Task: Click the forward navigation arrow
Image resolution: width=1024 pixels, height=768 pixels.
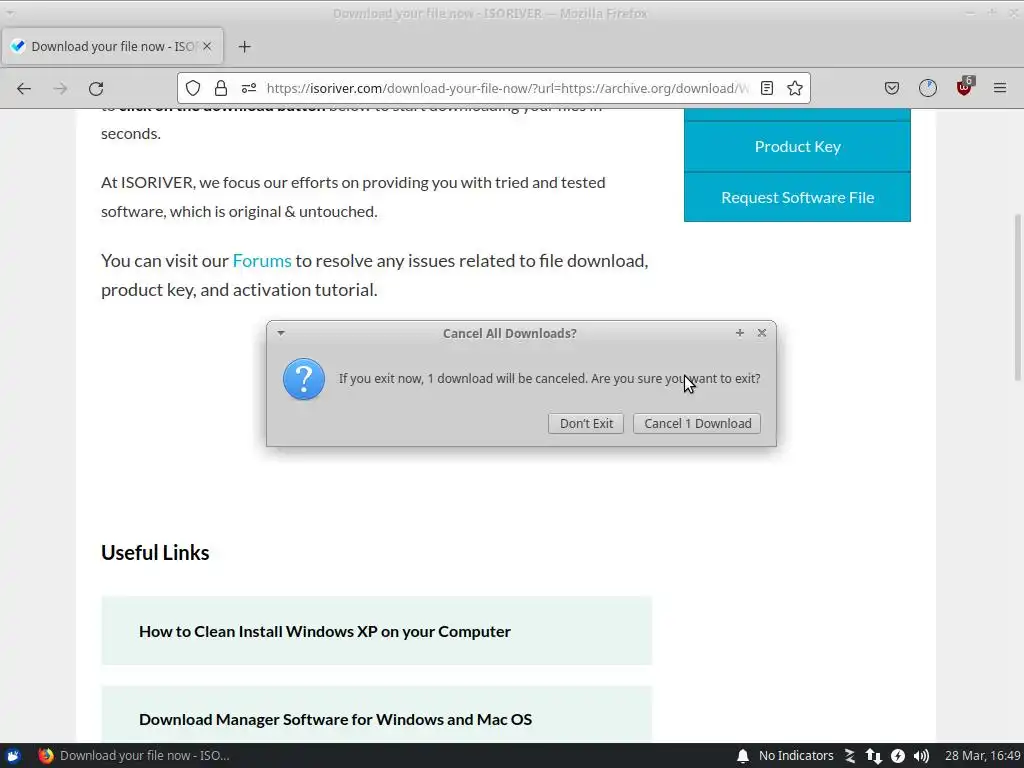Action: coord(60,88)
